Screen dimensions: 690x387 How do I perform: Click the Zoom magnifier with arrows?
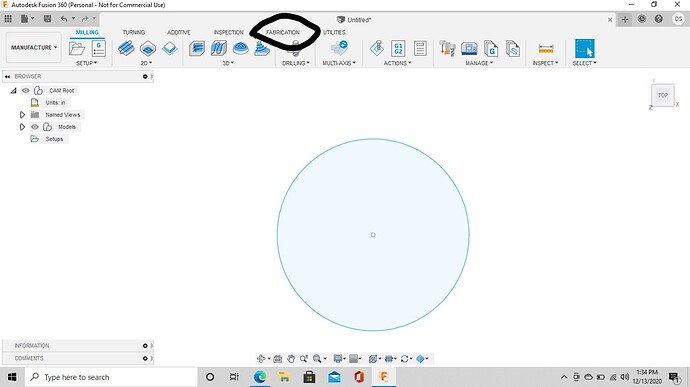(304, 359)
